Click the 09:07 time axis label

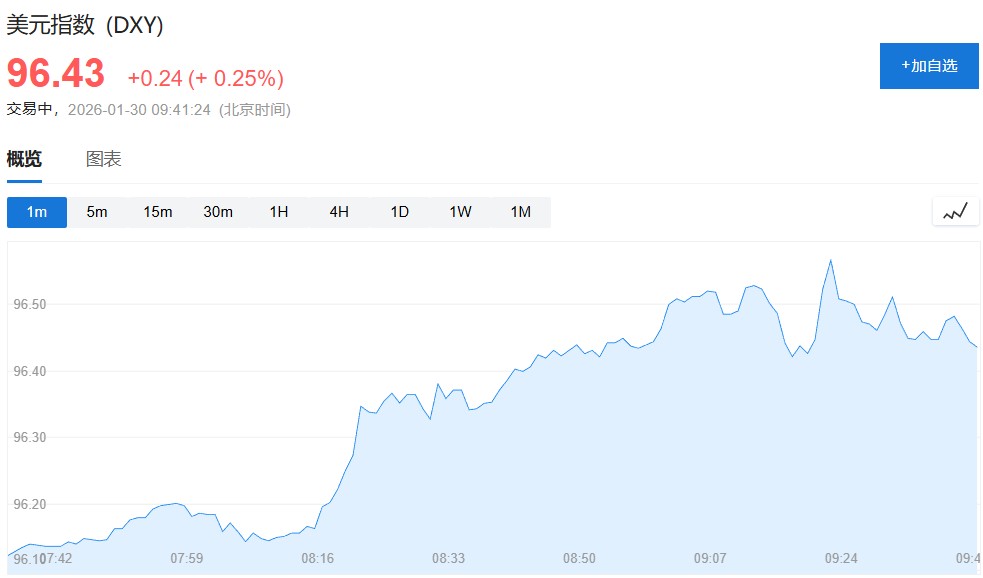point(710,558)
